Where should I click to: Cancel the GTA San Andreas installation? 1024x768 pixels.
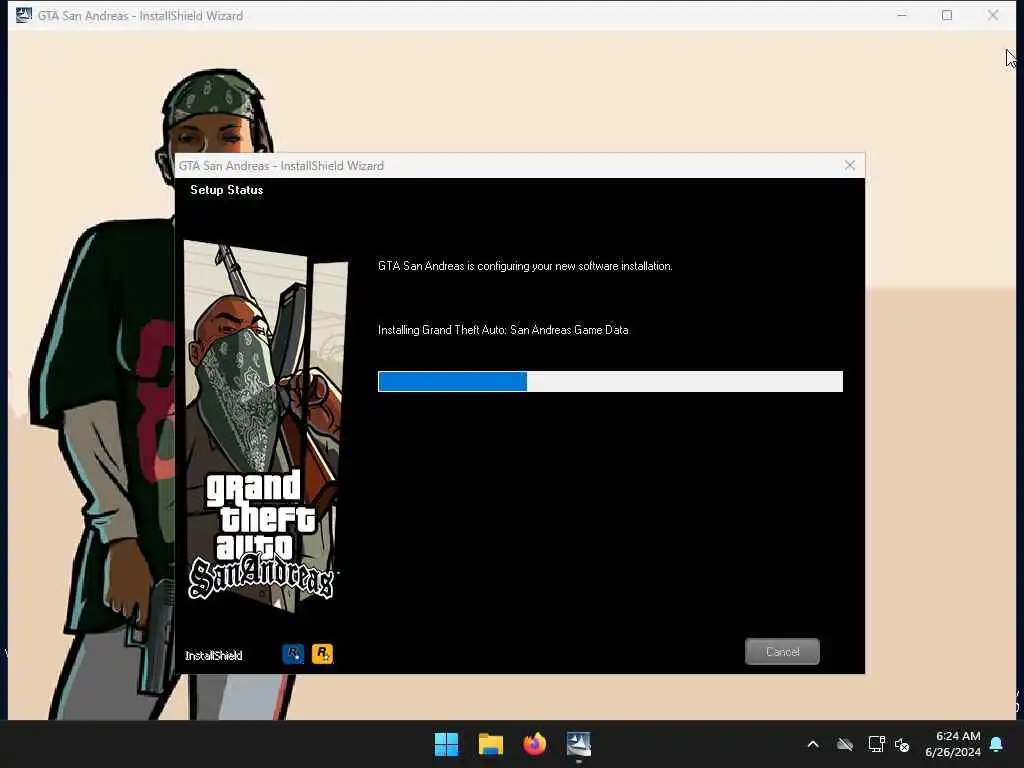782,651
